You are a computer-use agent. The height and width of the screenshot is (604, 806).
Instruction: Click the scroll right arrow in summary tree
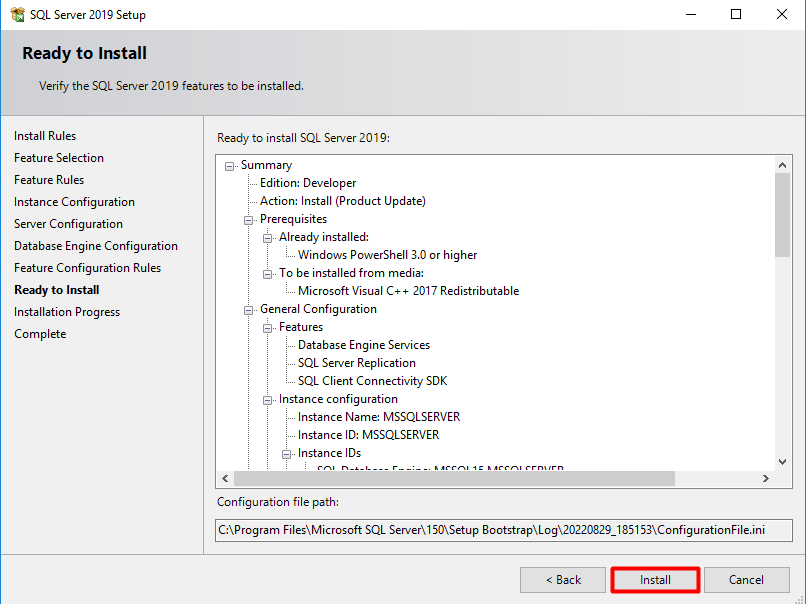766,479
